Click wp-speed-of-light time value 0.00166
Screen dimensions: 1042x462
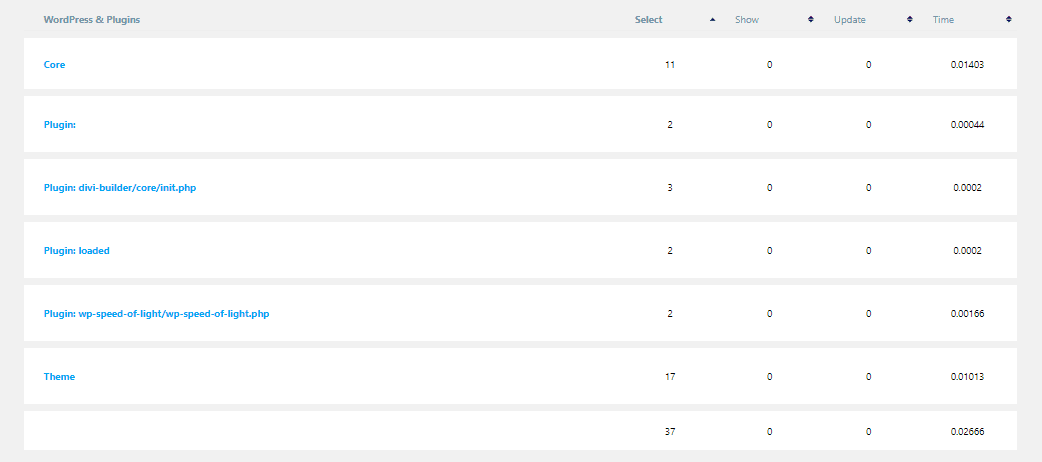(x=968, y=314)
